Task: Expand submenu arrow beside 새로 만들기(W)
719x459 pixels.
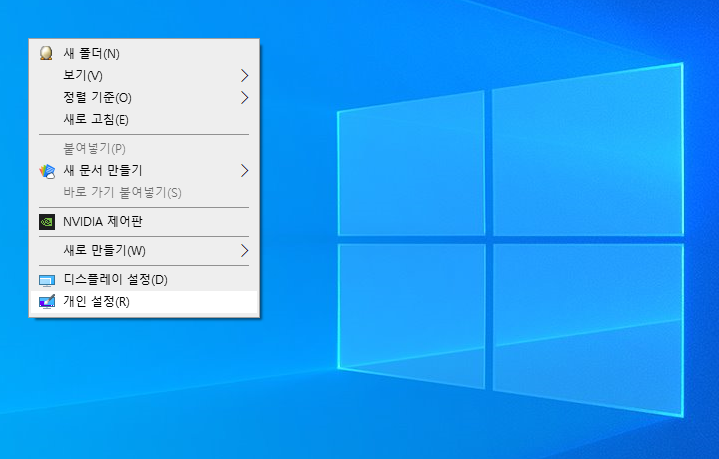Action: [x=245, y=250]
